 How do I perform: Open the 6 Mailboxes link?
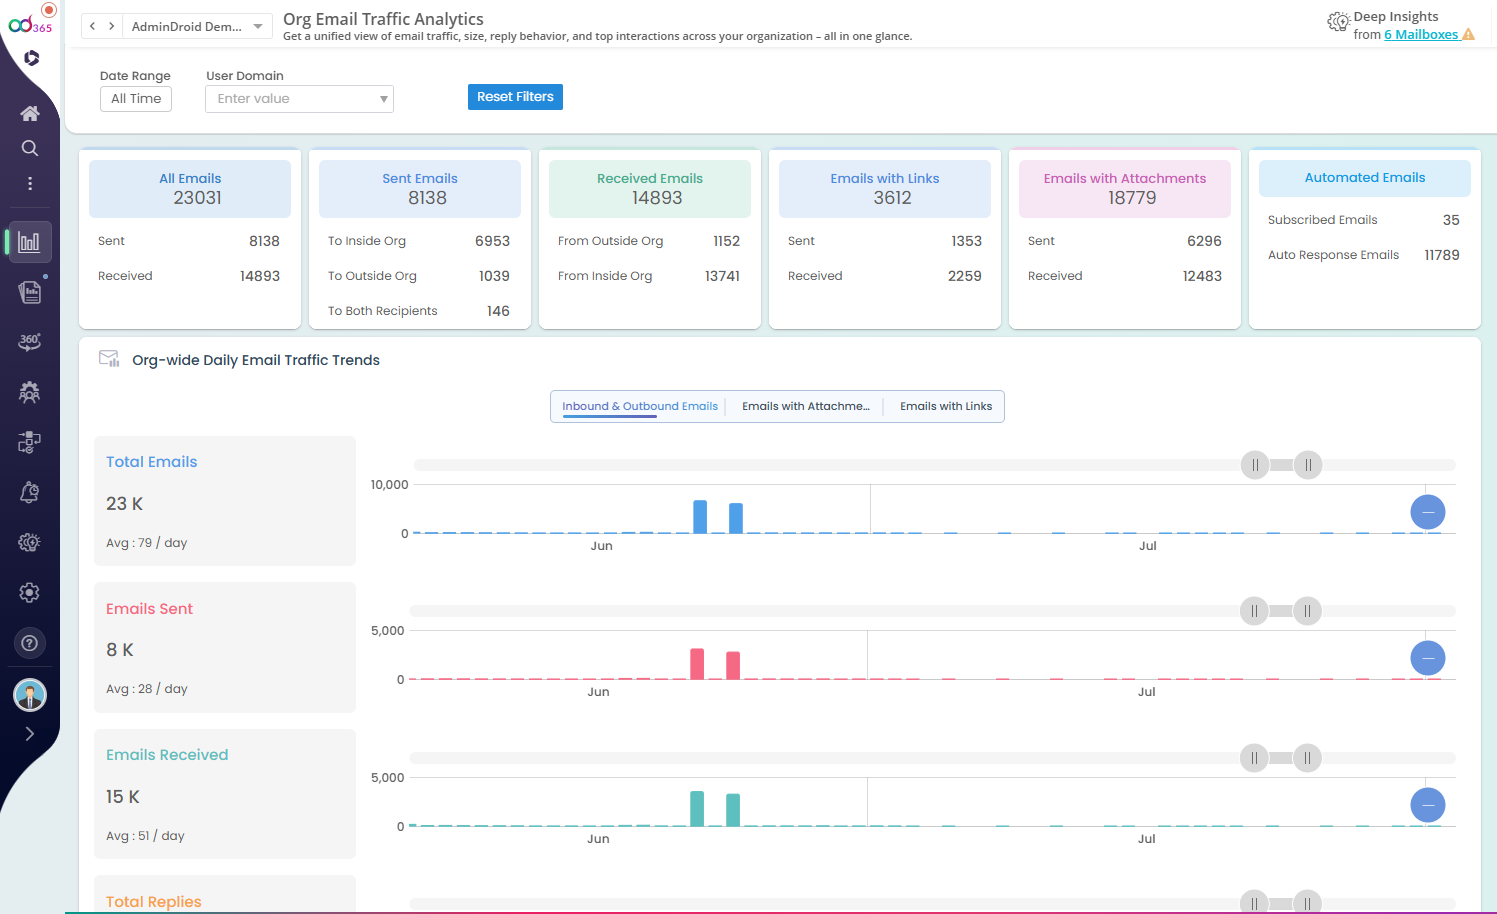(x=1420, y=35)
